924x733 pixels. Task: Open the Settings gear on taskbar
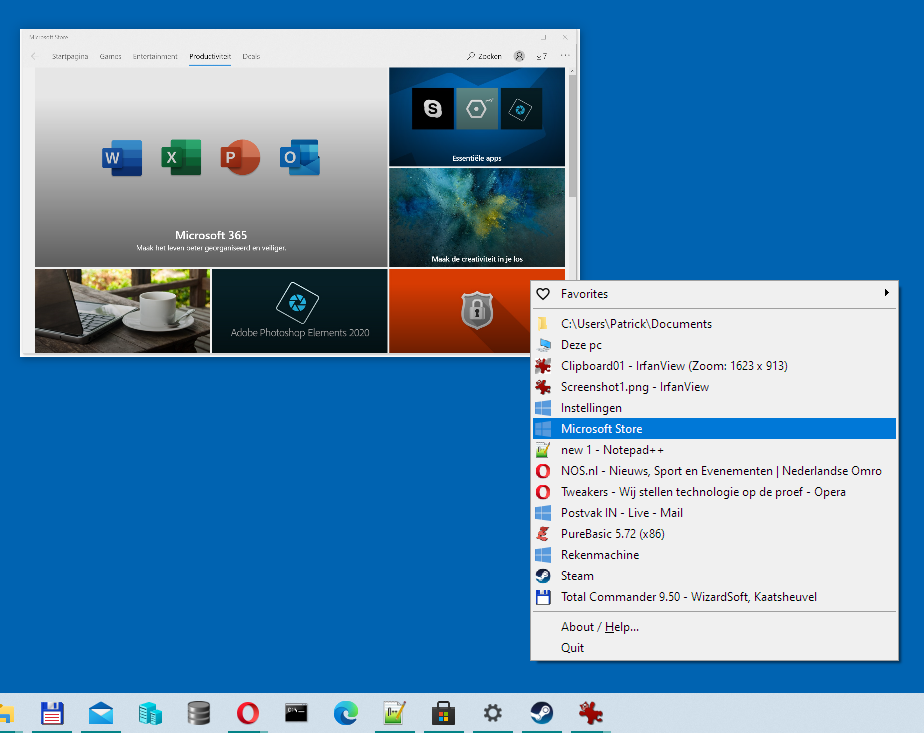pyautogui.click(x=492, y=713)
